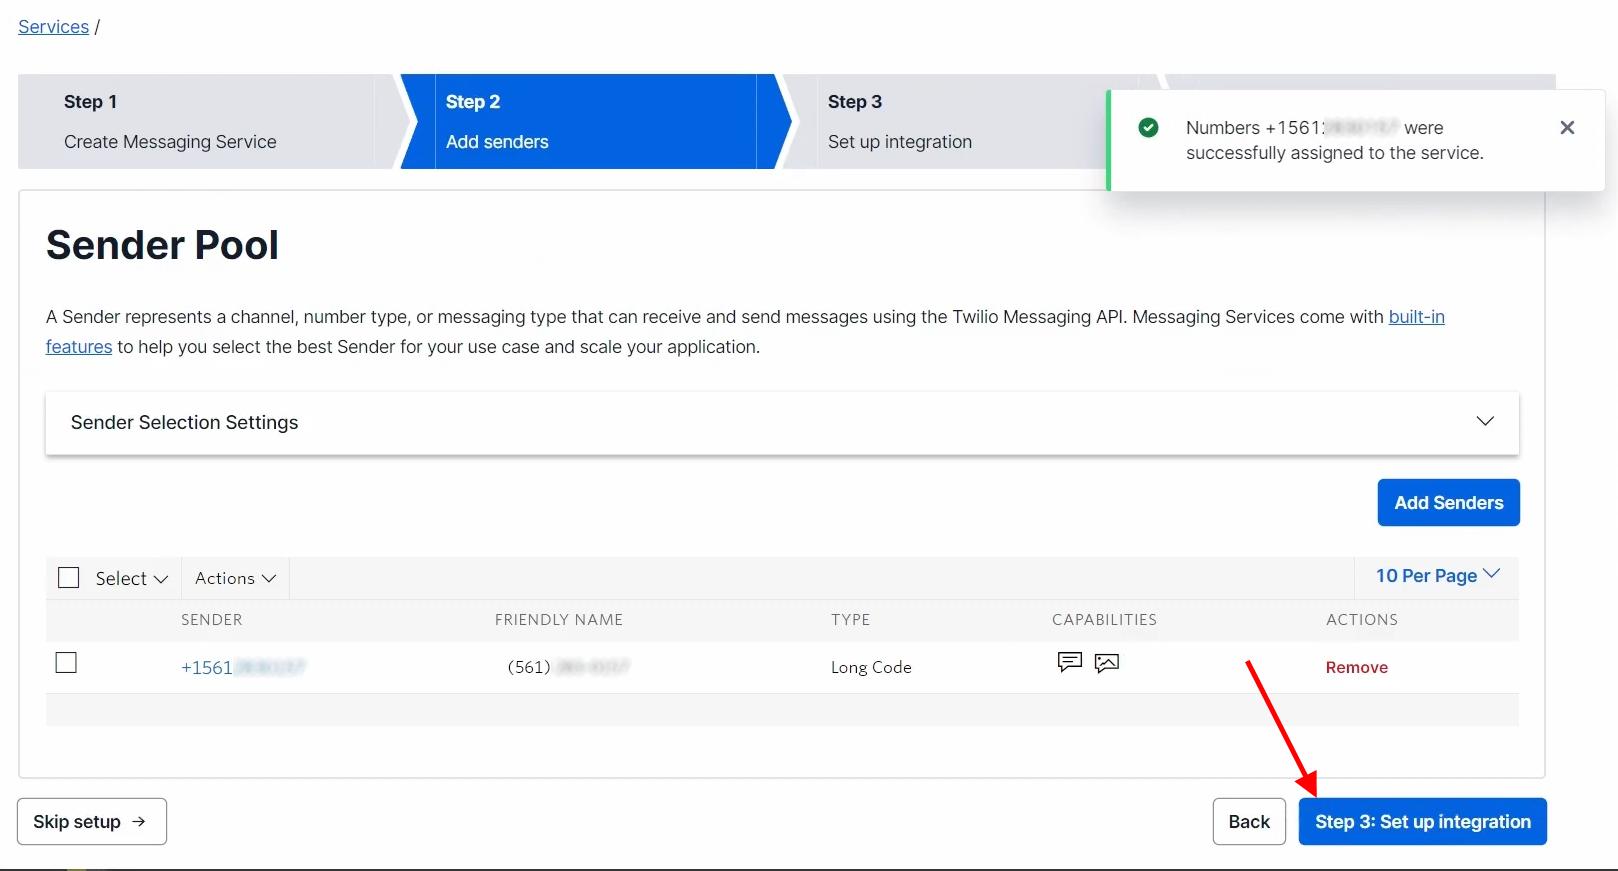Click Step 3: Set up integration button
1618x871 pixels.
pyautogui.click(x=1422, y=822)
